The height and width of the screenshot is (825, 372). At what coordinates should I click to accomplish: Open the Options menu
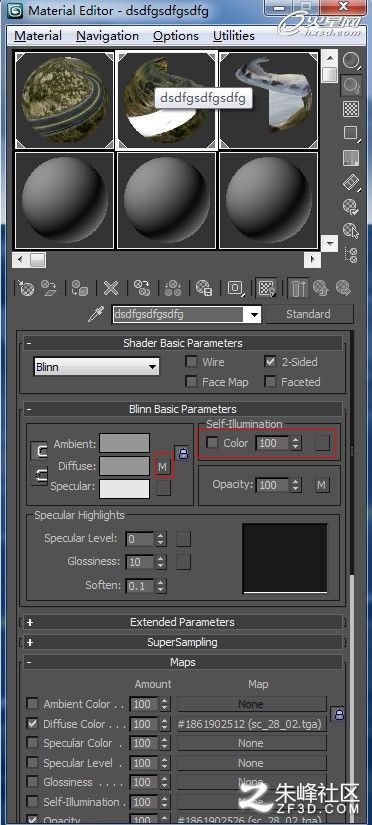pos(176,36)
